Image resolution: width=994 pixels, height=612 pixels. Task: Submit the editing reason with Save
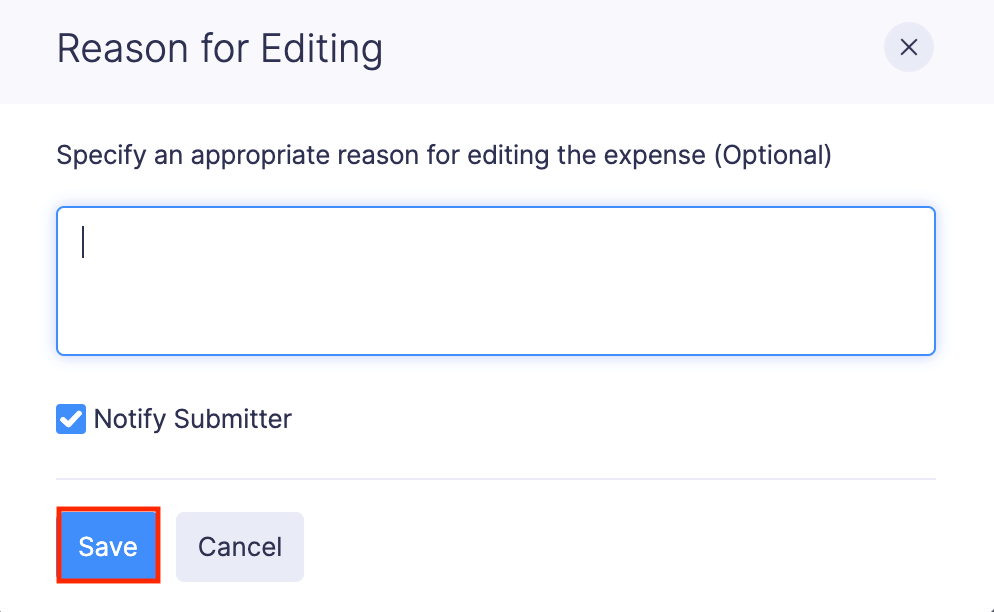107,546
